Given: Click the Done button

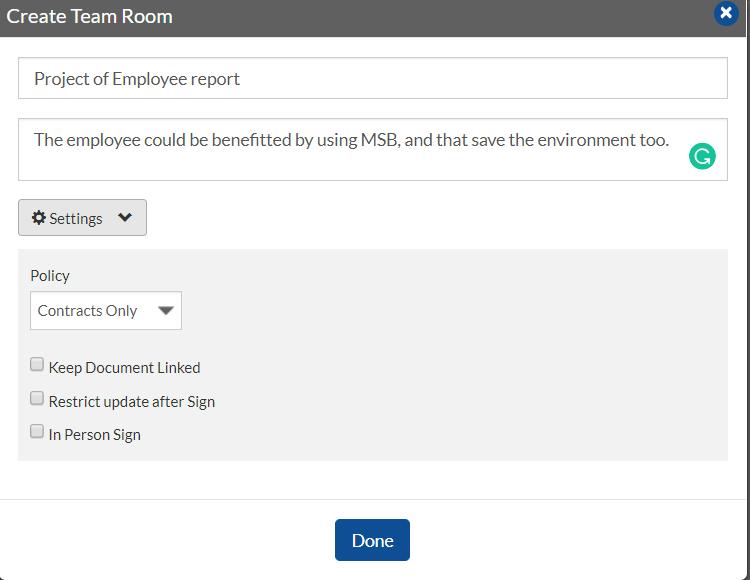Looking at the screenshot, I should tap(372, 540).
